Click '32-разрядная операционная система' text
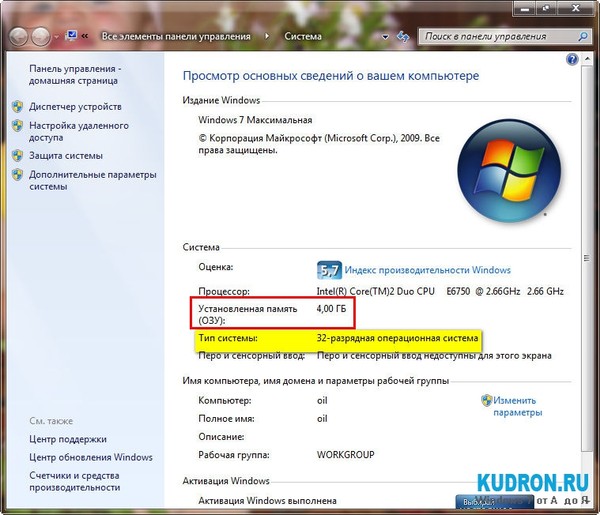The image size is (600, 515). click(x=397, y=338)
